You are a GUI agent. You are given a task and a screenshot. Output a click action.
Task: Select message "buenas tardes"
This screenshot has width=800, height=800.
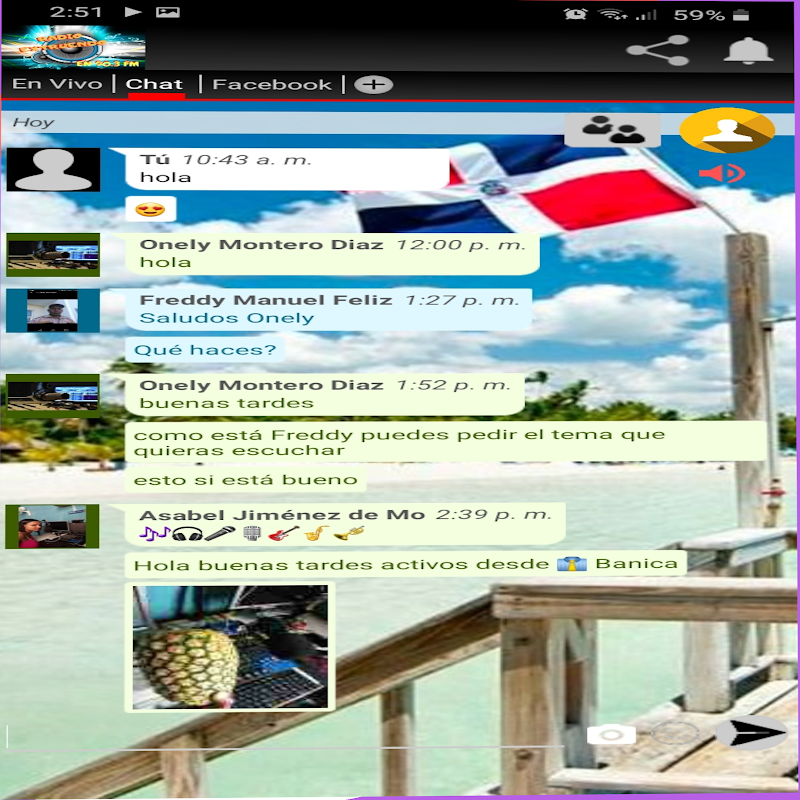[227, 403]
